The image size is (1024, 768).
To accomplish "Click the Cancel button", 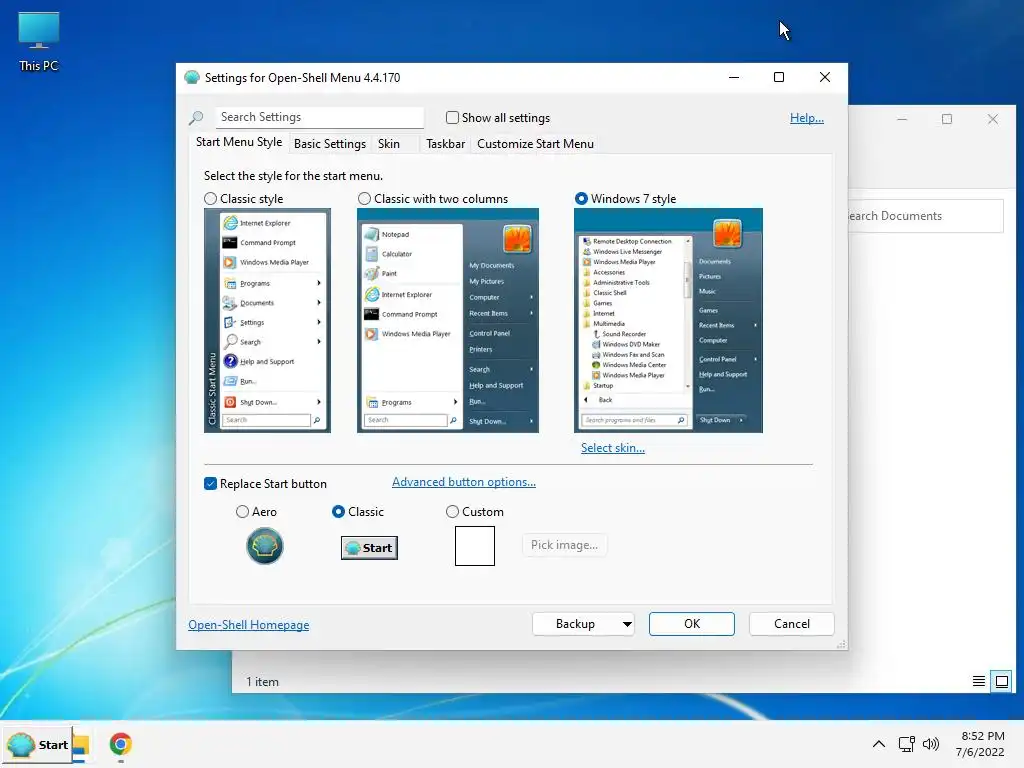I will [792, 624].
